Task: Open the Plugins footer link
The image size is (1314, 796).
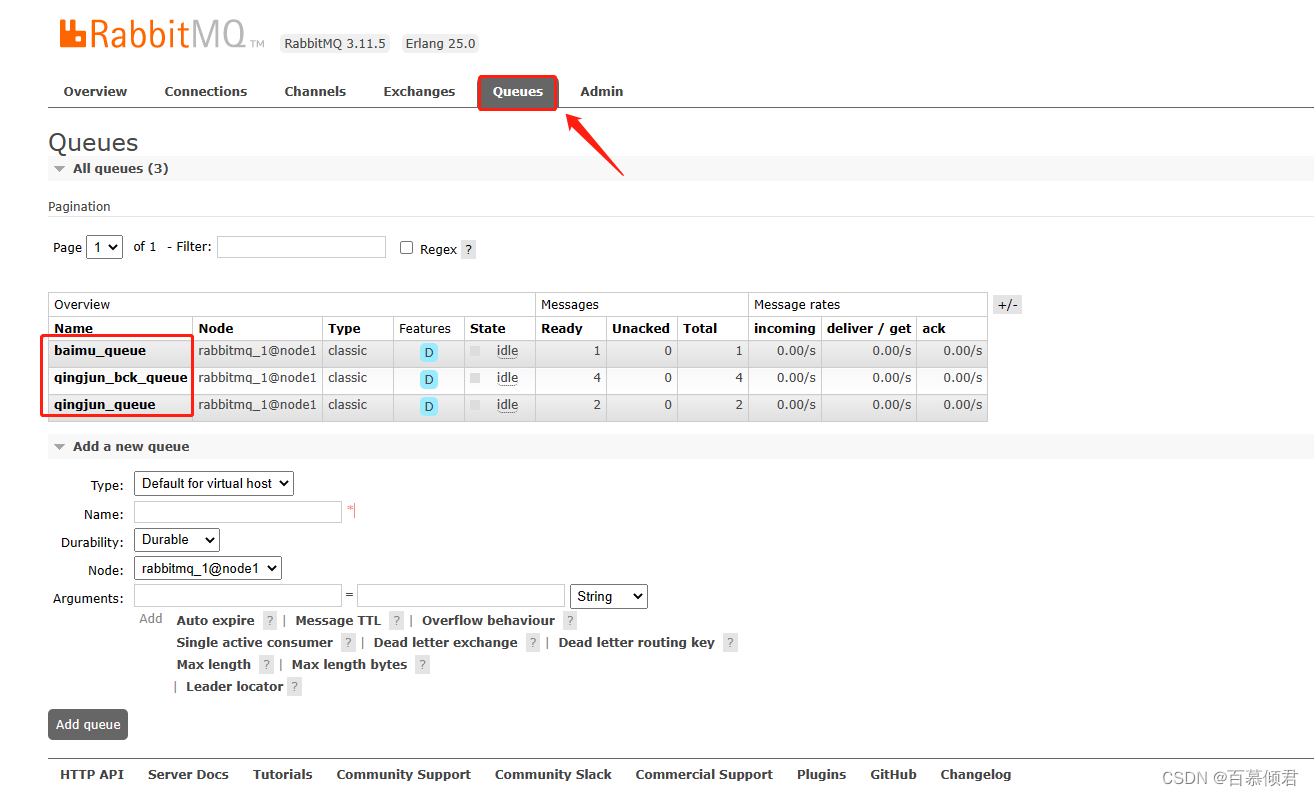Action: 822,775
